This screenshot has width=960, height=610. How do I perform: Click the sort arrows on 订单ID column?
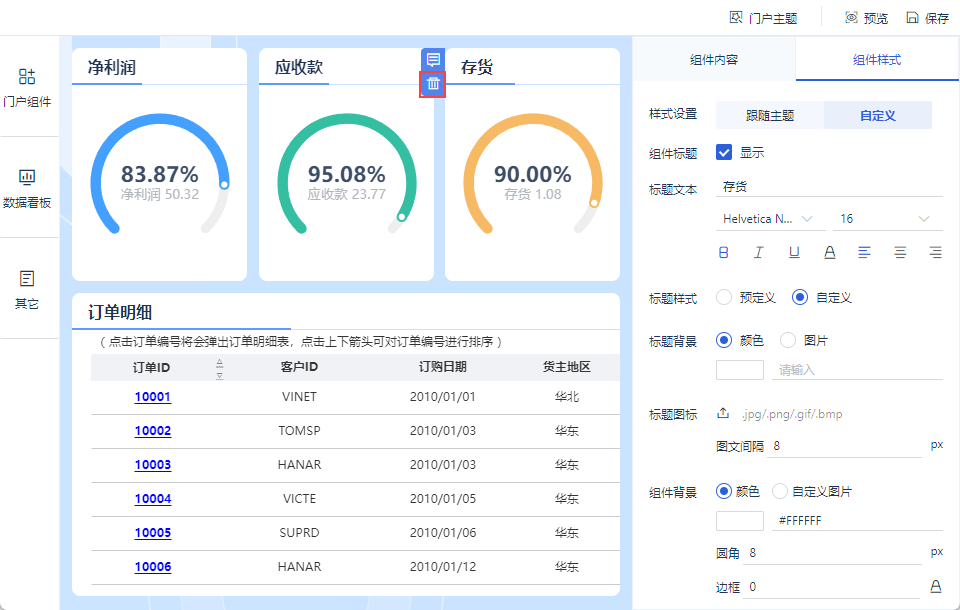tap(220, 368)
